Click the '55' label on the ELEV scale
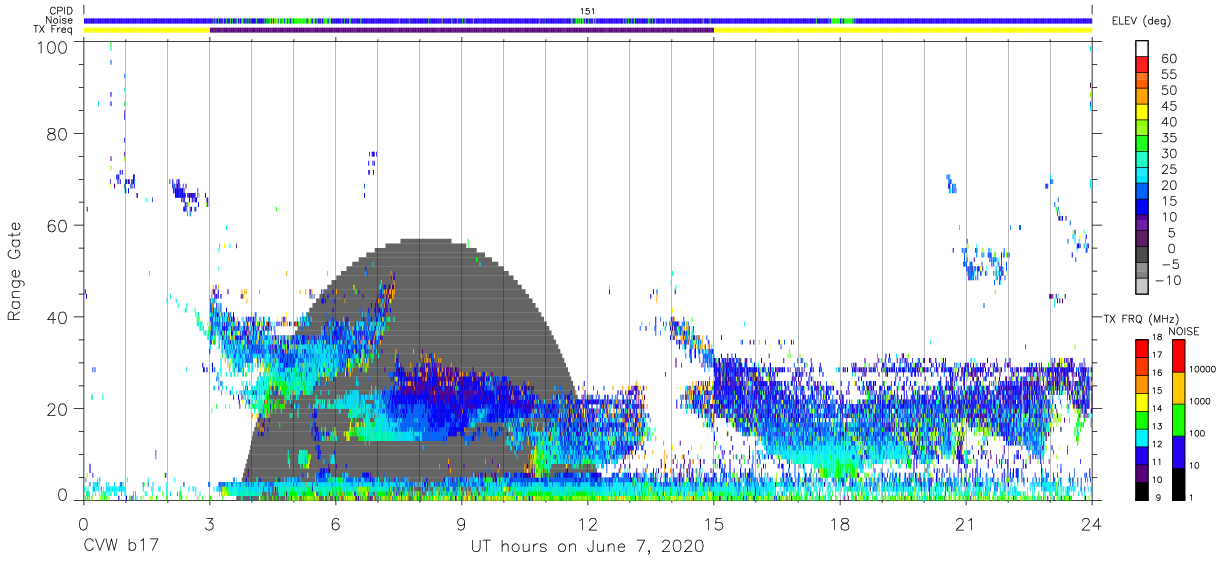This screenshot has width=1228, height=567. coord(1168,75)
